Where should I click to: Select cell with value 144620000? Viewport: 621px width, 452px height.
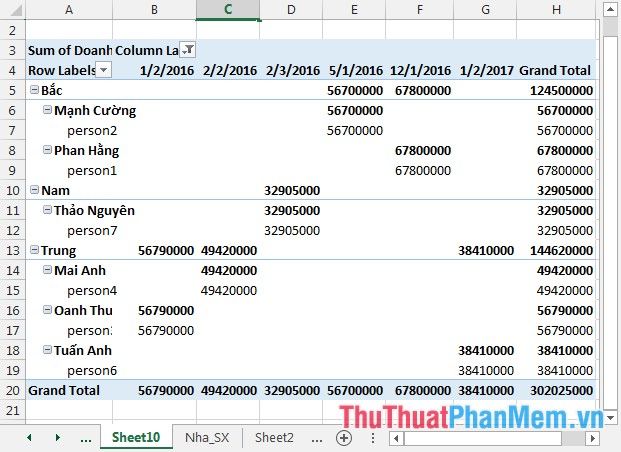556,250
